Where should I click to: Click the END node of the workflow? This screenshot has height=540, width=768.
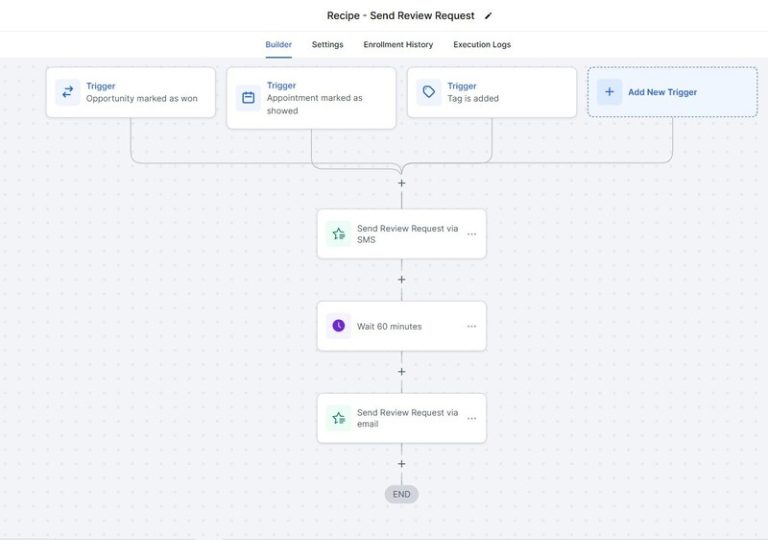pyautogui.click(x=402, y=494)
